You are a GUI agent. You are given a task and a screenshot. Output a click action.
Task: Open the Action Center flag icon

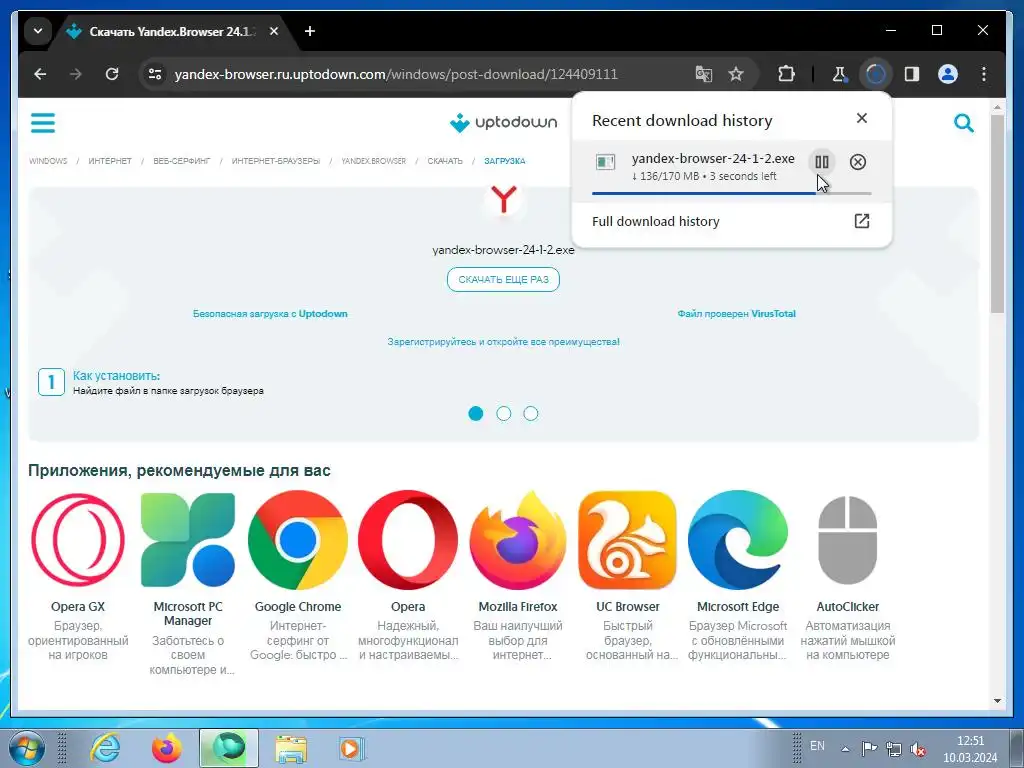point(869,749)
